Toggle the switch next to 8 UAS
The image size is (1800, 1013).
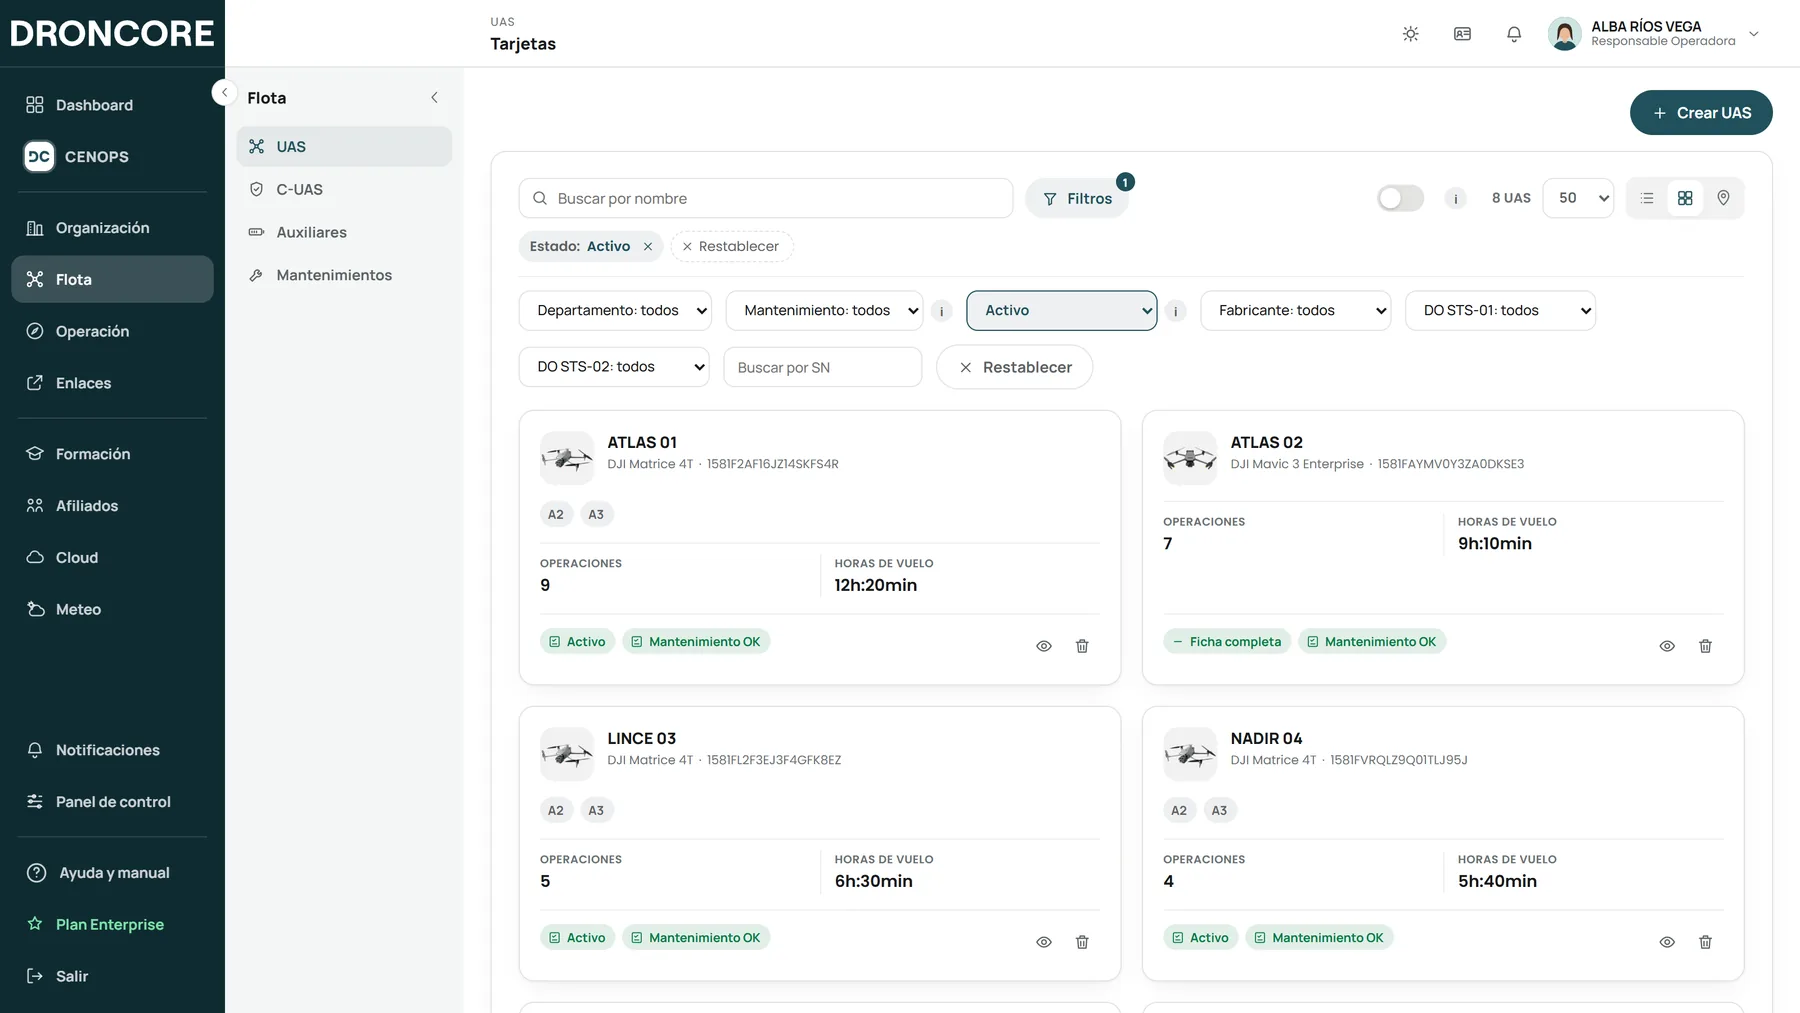(x=1400, y=198)
